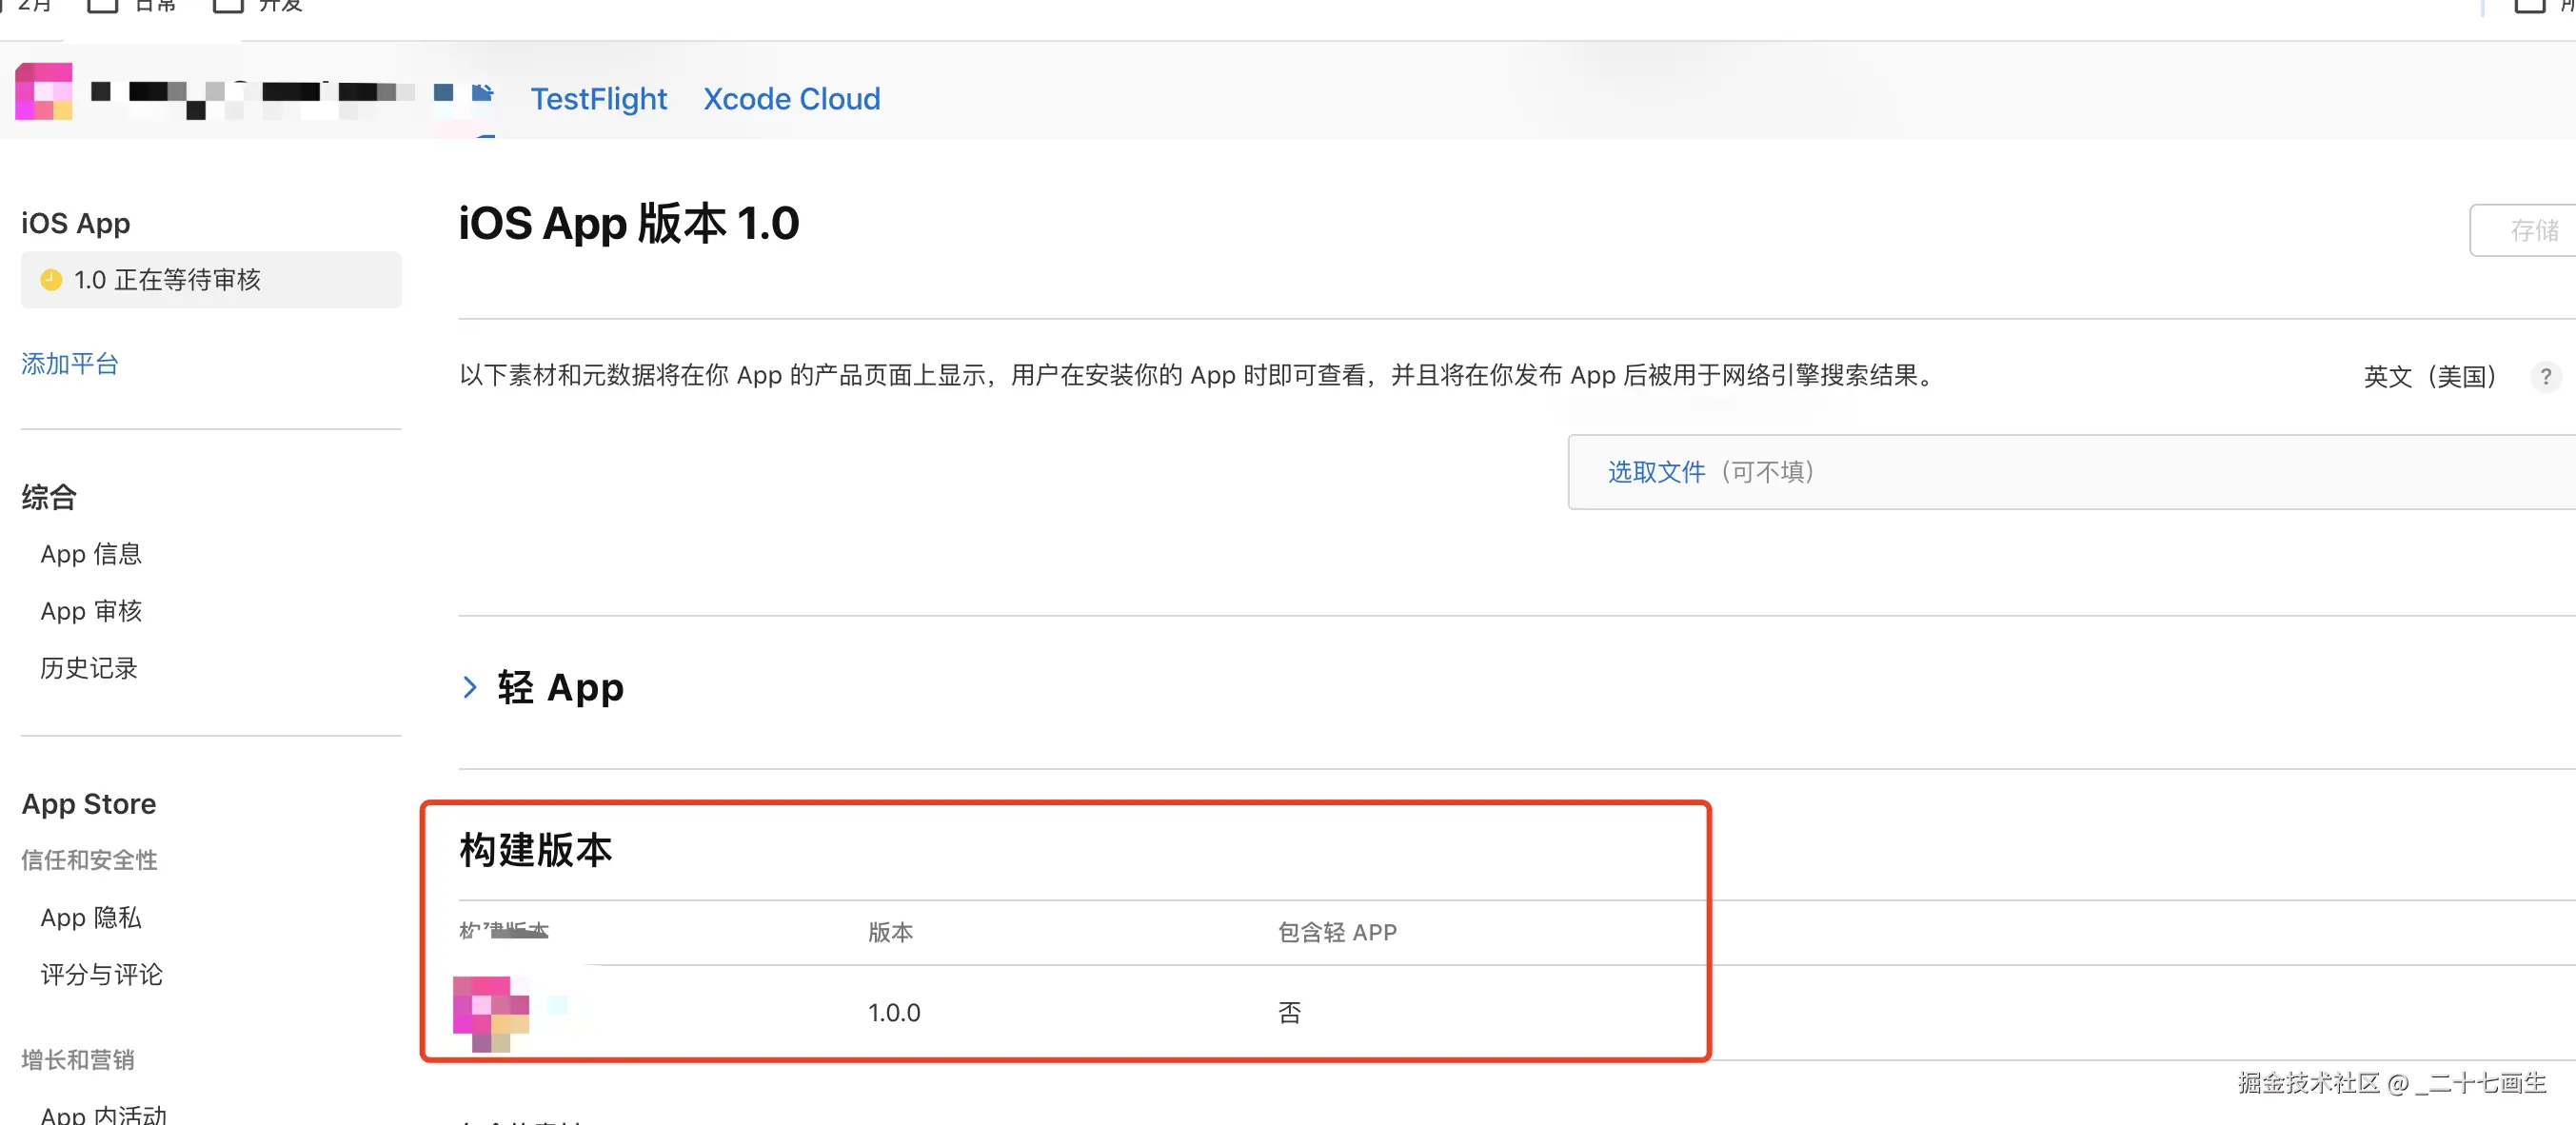Click the blue flag icon near tabs
The height and width of the screenshot is (1125, 2576).
coord(483,93)
